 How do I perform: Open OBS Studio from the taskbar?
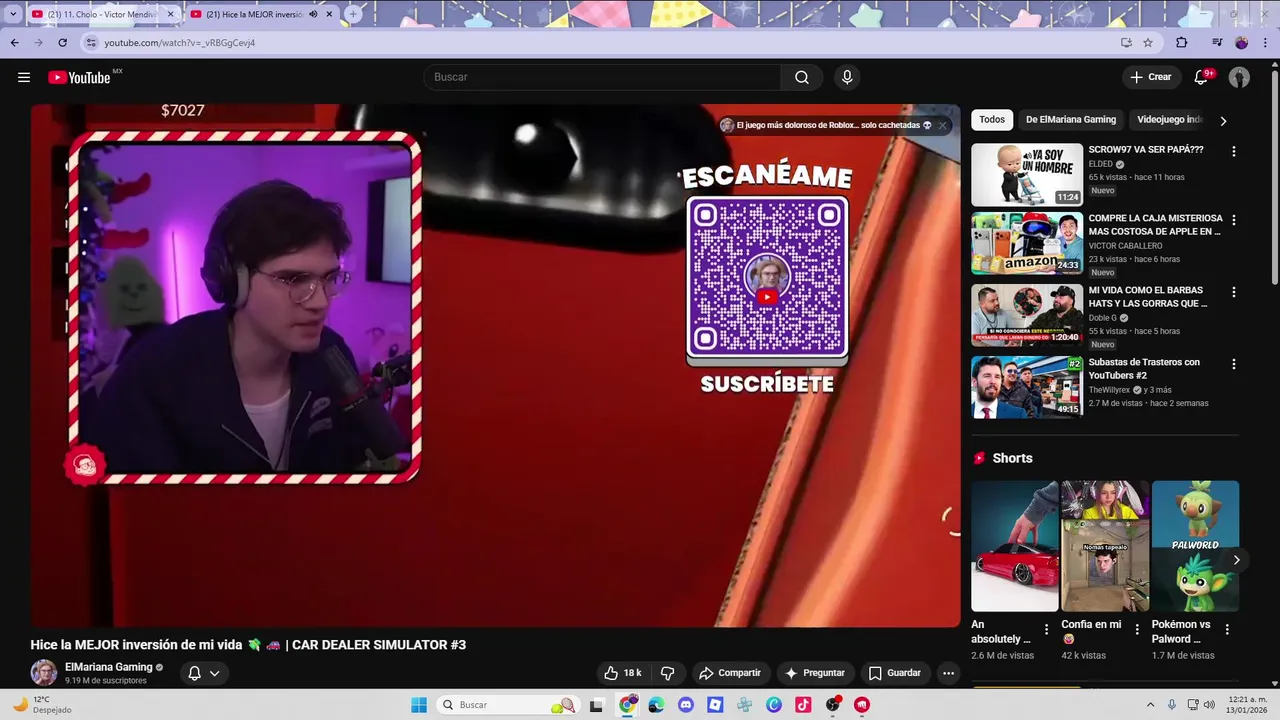tap(833, 705)
